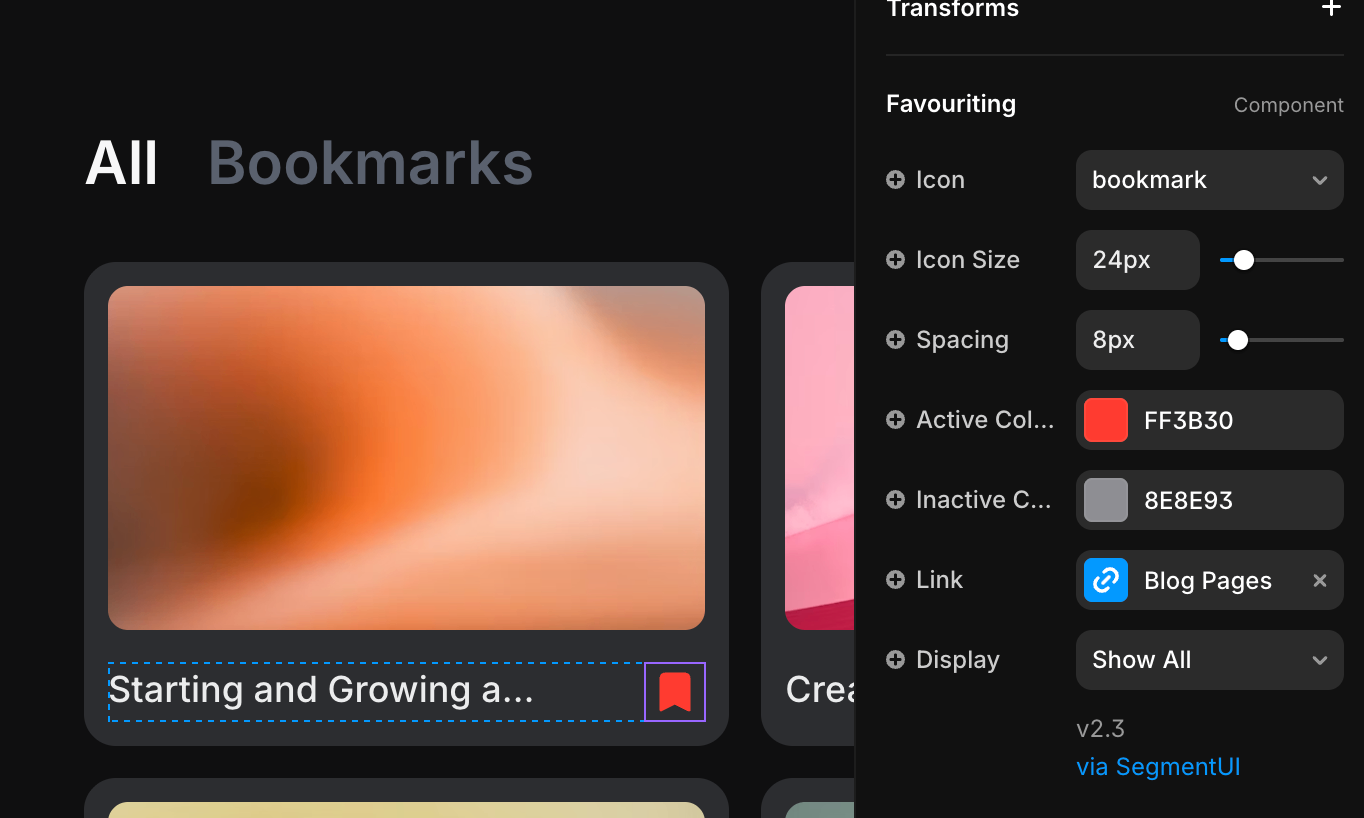Click the 8E8E93 inactive color swatch
Viewport: 1364px width, 818px height.
[x=1106, y=500]
